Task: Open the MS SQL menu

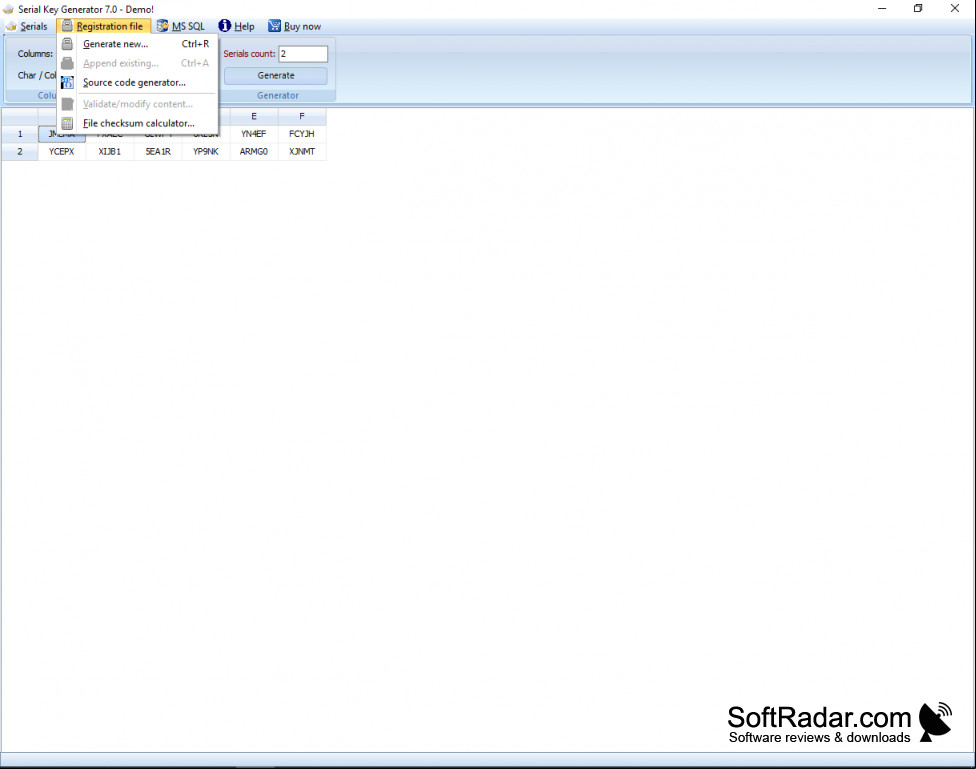Action: (181, 26)
